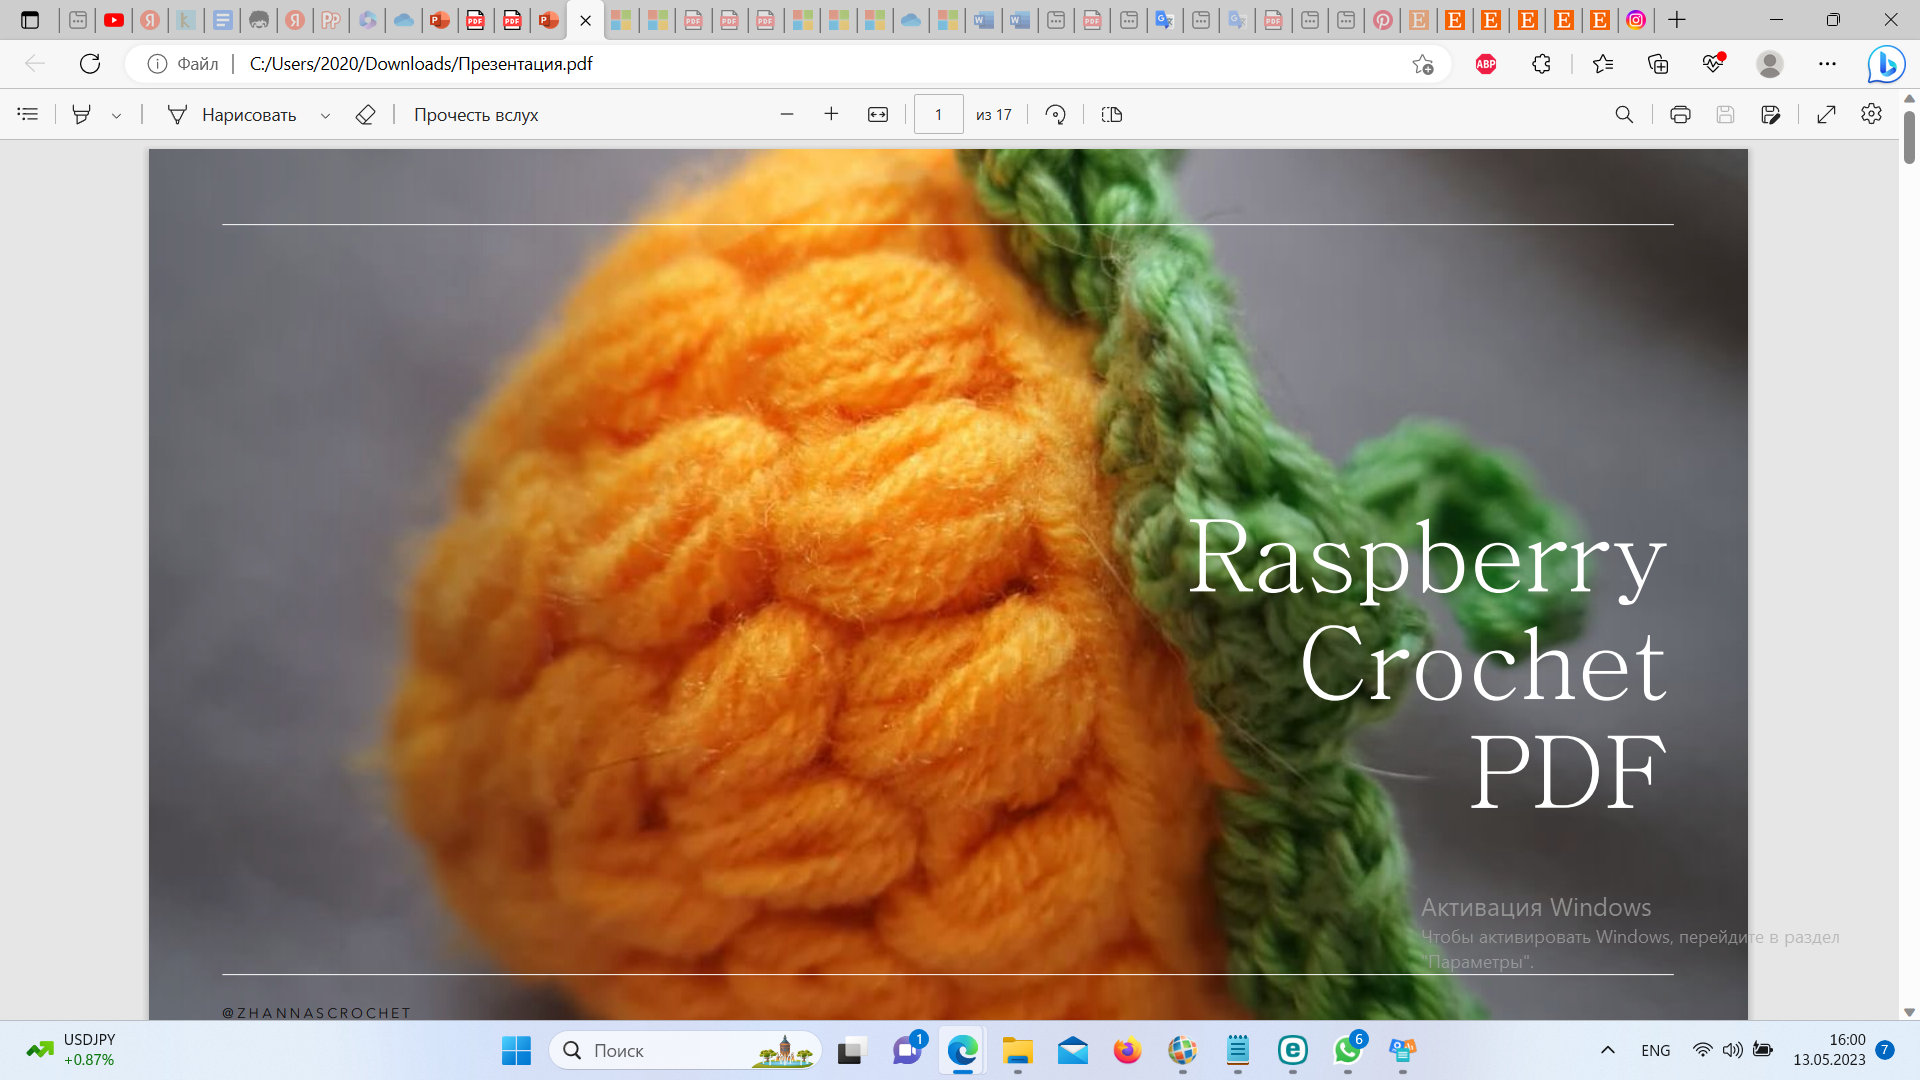Toggle two-page layout view
Viewport: 1920px width, 1080px height.
pyautogui.click(x=1109, y=114)
